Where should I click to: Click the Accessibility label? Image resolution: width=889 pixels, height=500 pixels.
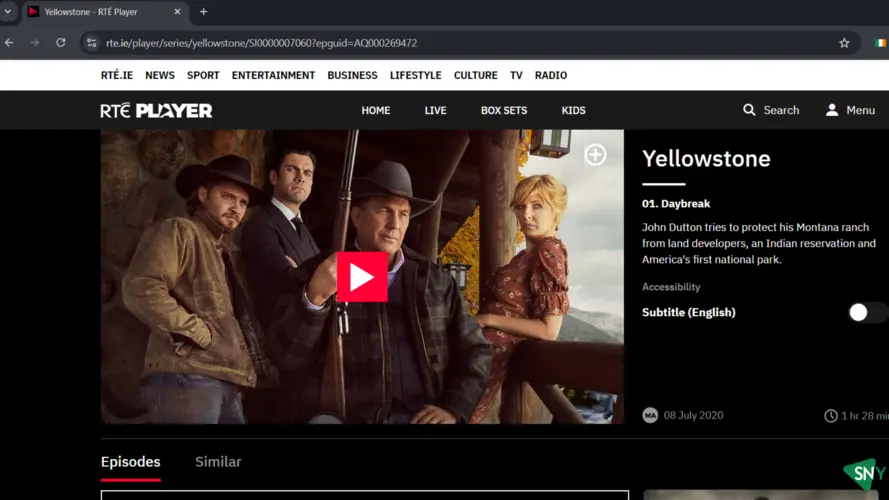pos(671,287)
